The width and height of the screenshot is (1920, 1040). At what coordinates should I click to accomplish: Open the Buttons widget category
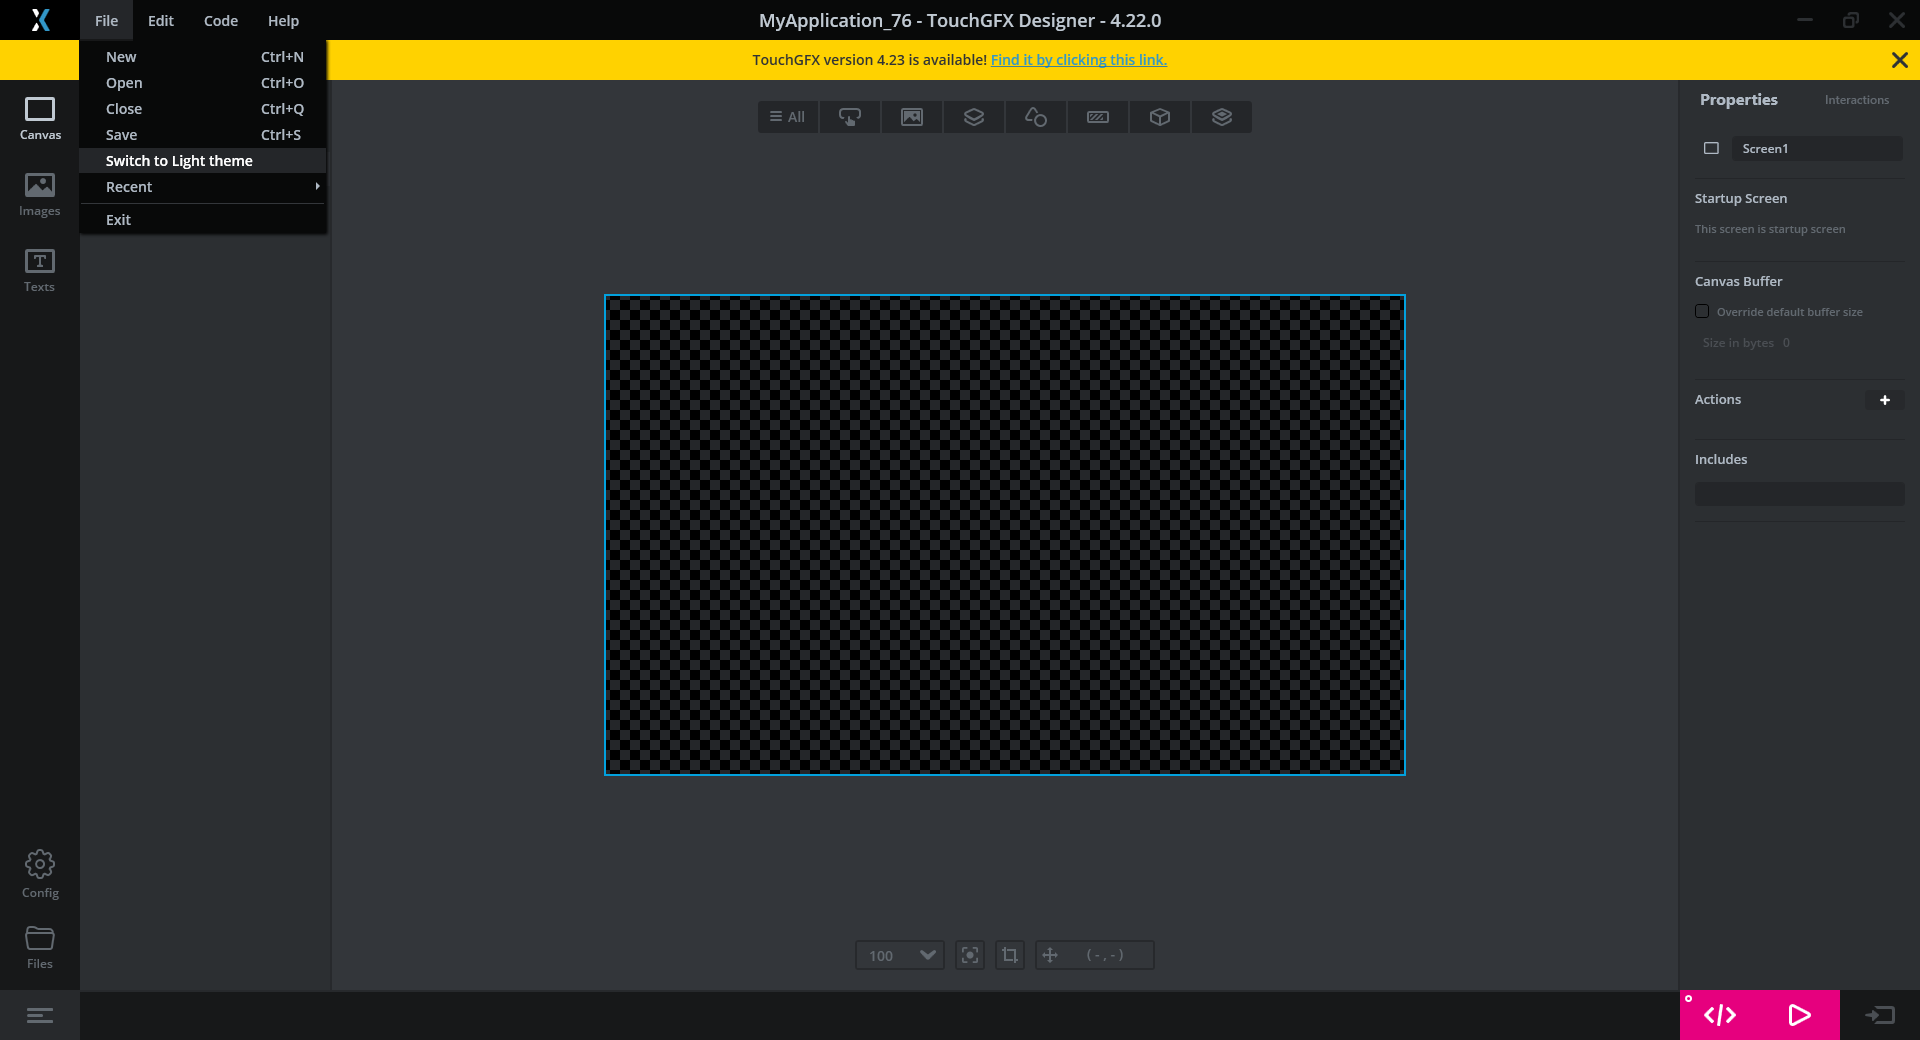point(849,117)
